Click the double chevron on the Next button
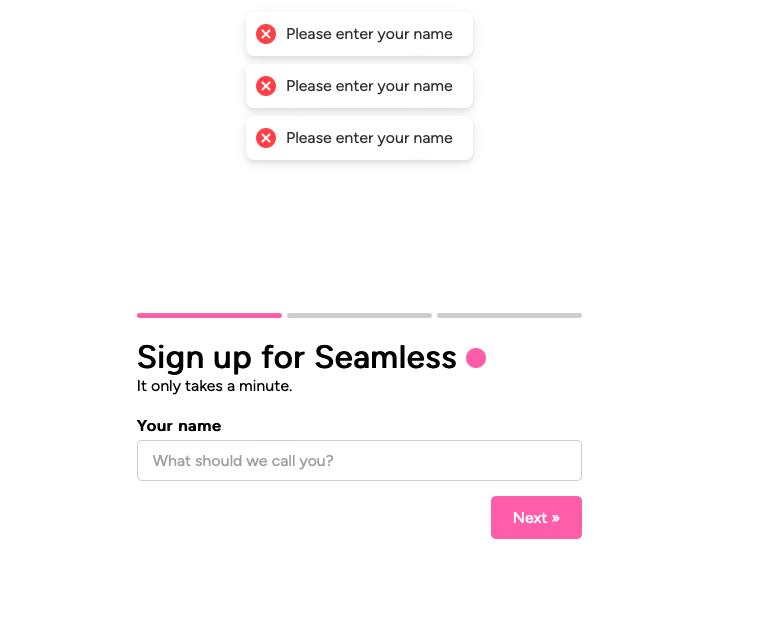 pos(556,518)
